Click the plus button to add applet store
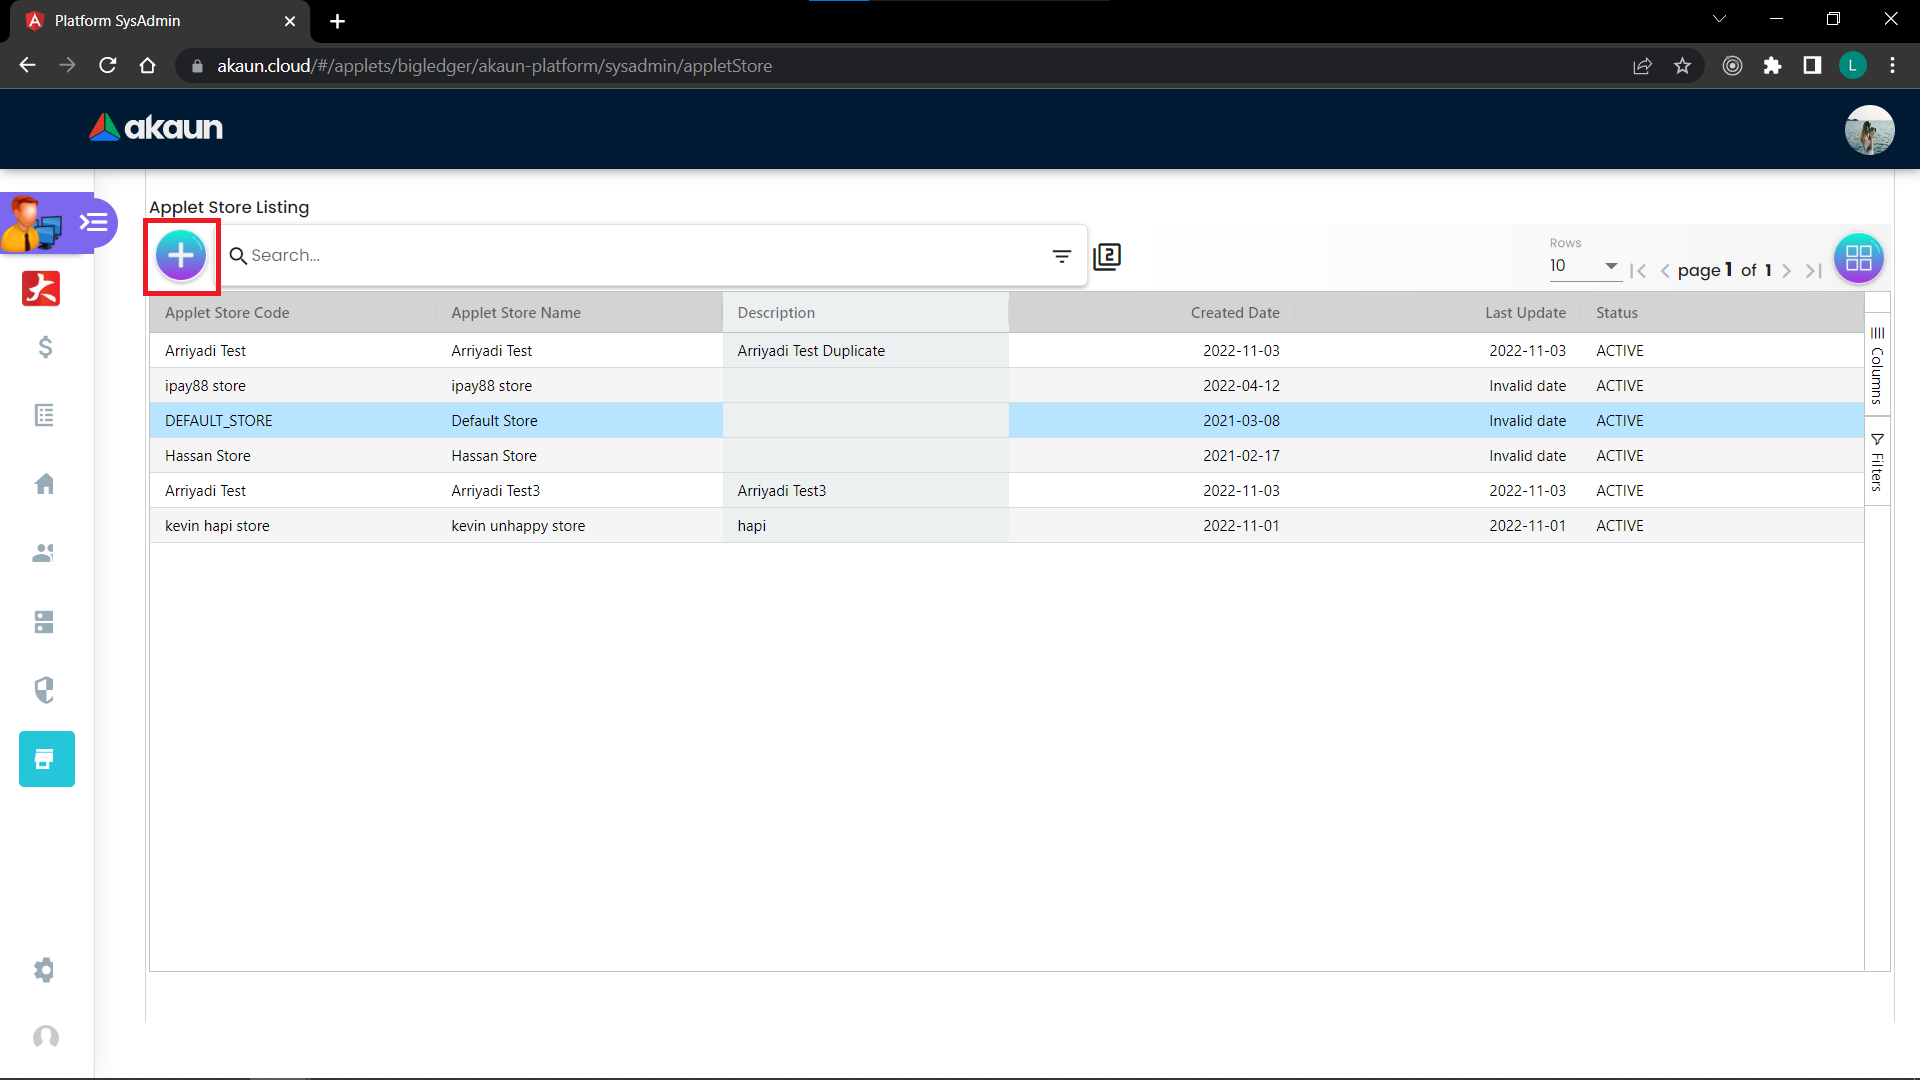 181,256
